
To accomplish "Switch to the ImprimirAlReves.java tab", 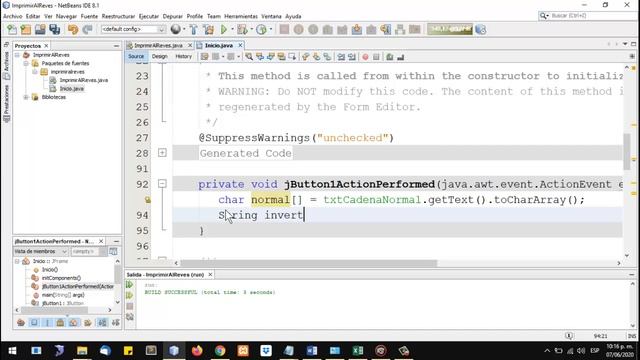I will (158, 46).
